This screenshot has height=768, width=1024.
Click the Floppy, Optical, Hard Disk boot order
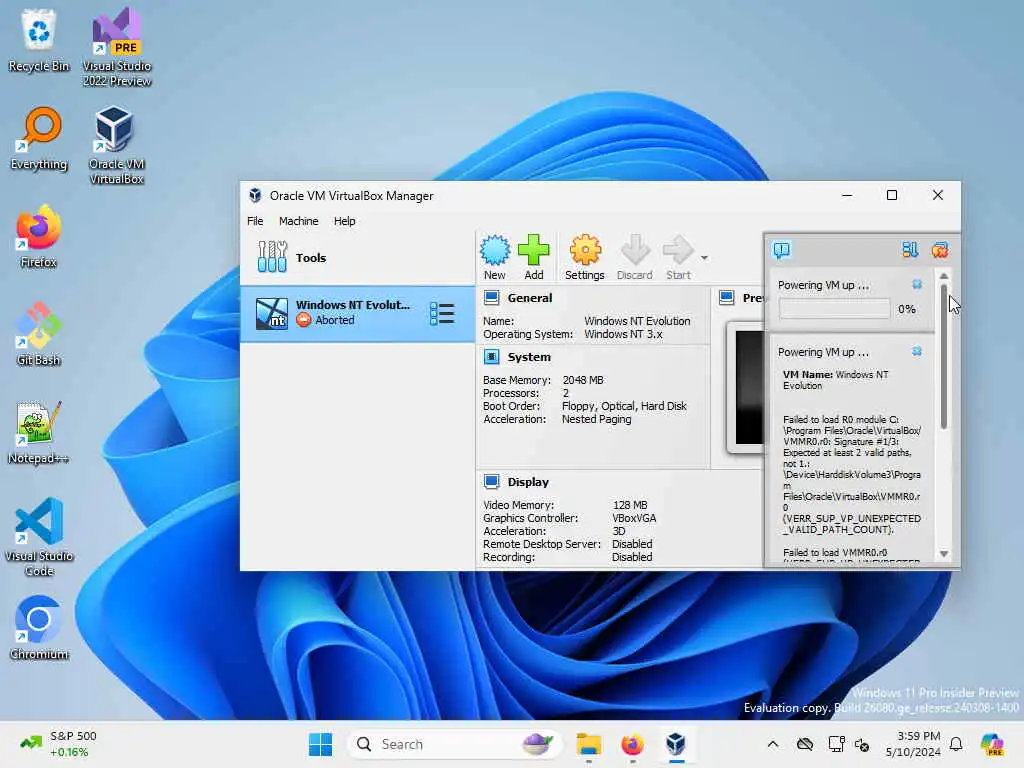tap(624, 406)
